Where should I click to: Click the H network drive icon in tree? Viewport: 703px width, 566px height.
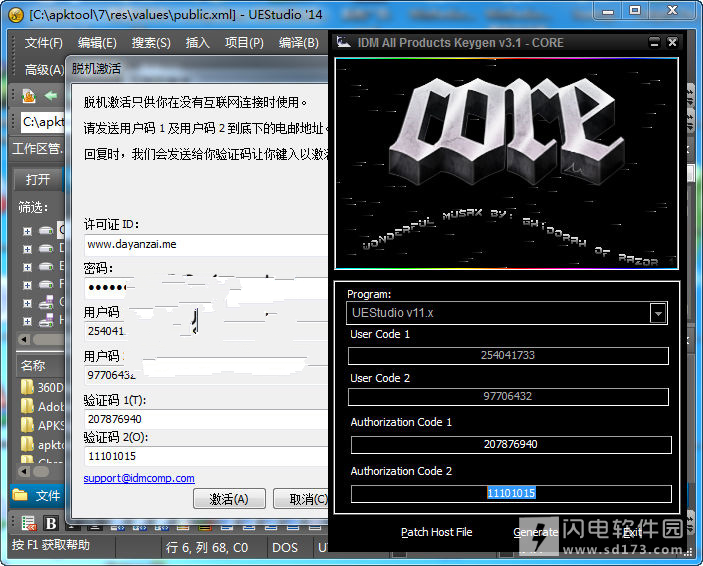click(46, 320)
